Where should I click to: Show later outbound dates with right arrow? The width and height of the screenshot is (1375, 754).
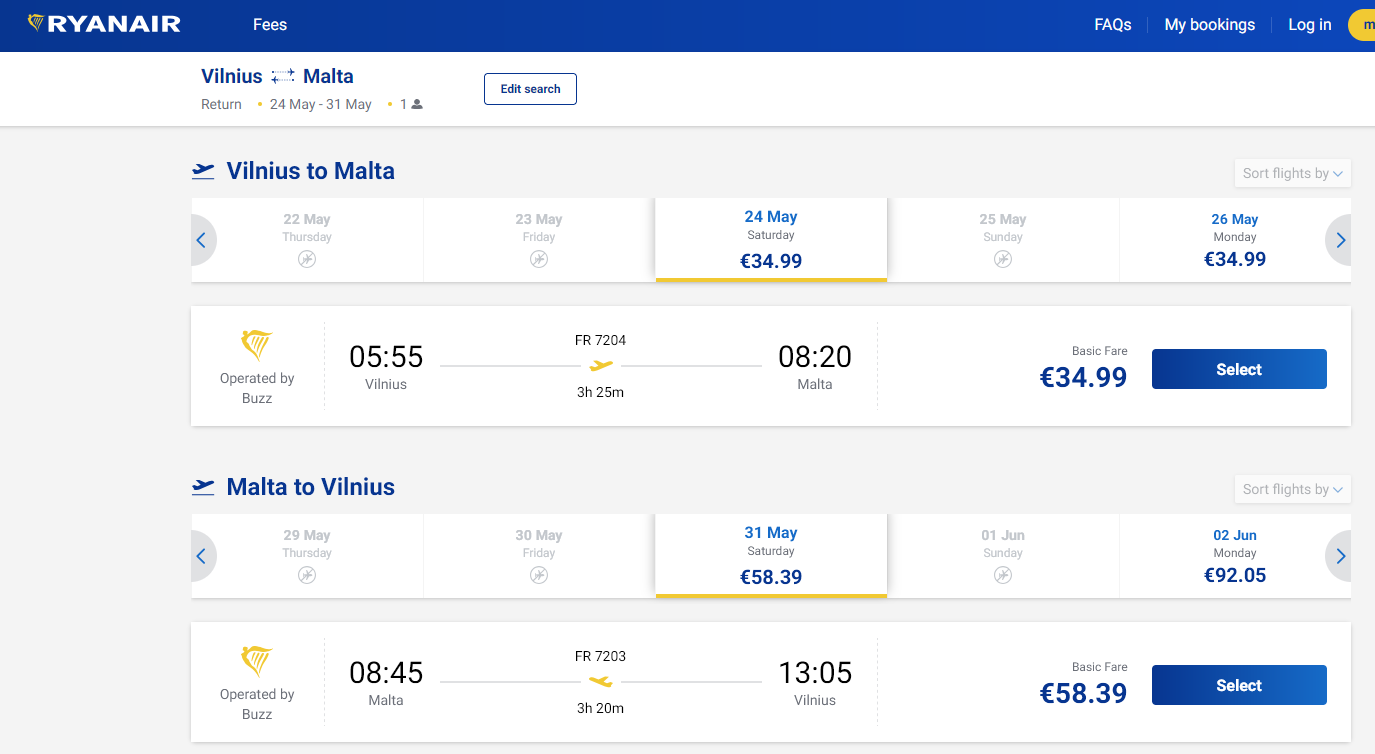pyautogui.click(x=1340, y=240)
